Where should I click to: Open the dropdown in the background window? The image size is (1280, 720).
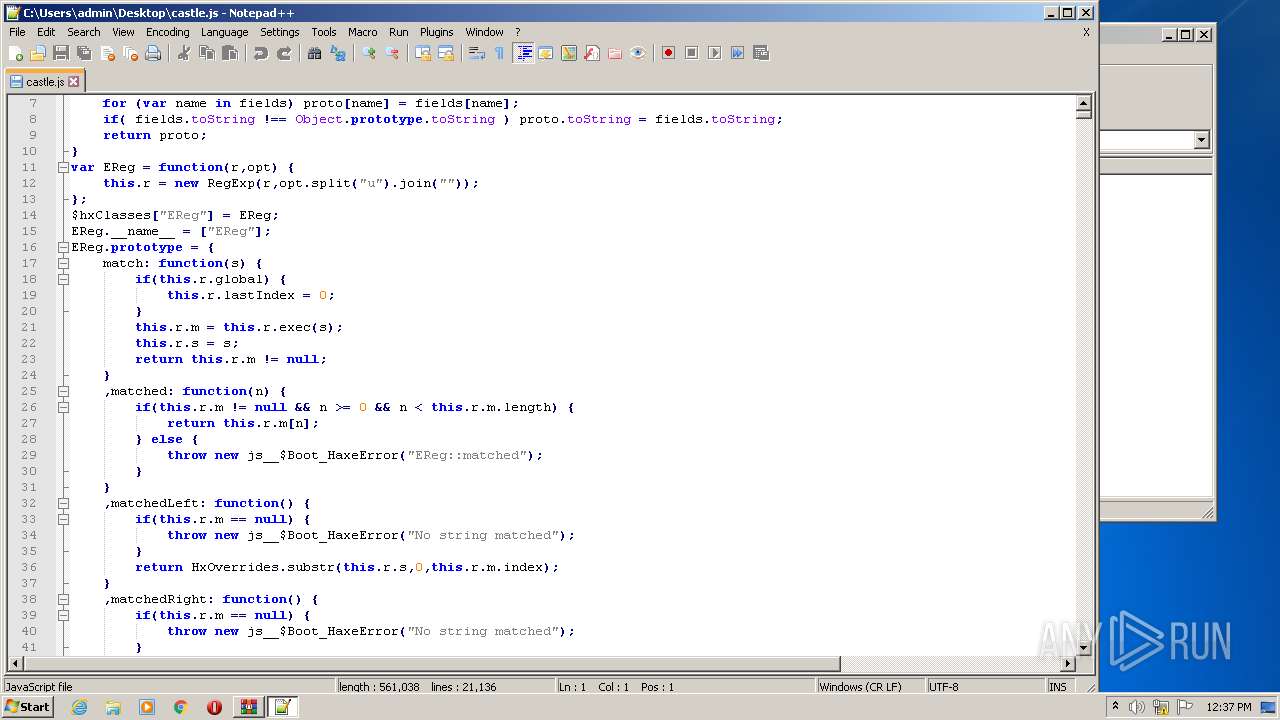[x=1202, y=140]
